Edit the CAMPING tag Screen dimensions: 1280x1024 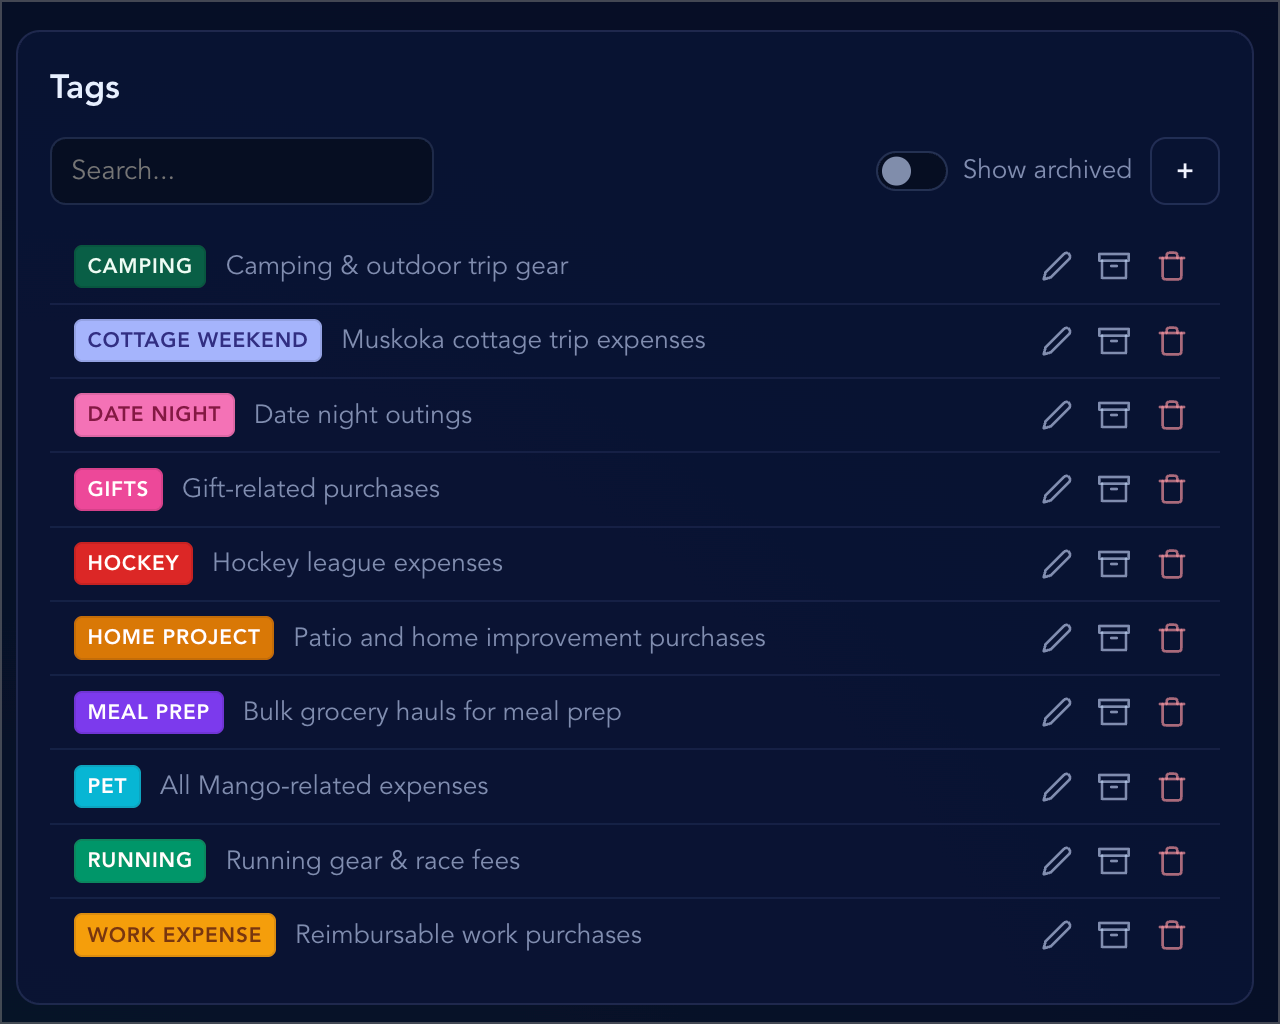click(1056, 266)
